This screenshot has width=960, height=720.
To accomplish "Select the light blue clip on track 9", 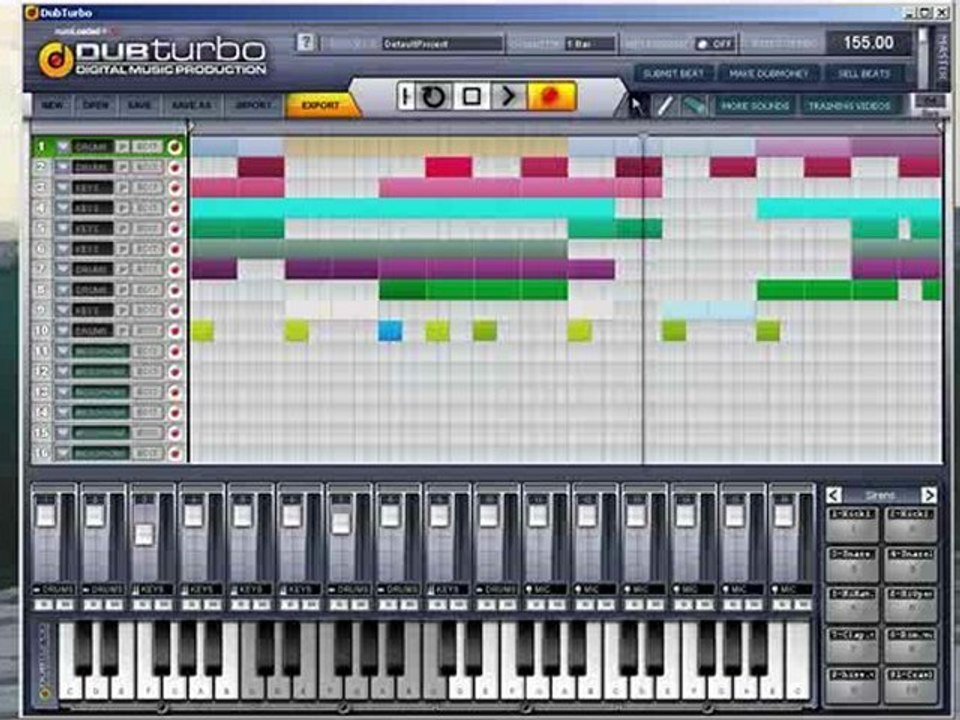I will (x=708, y=310).
